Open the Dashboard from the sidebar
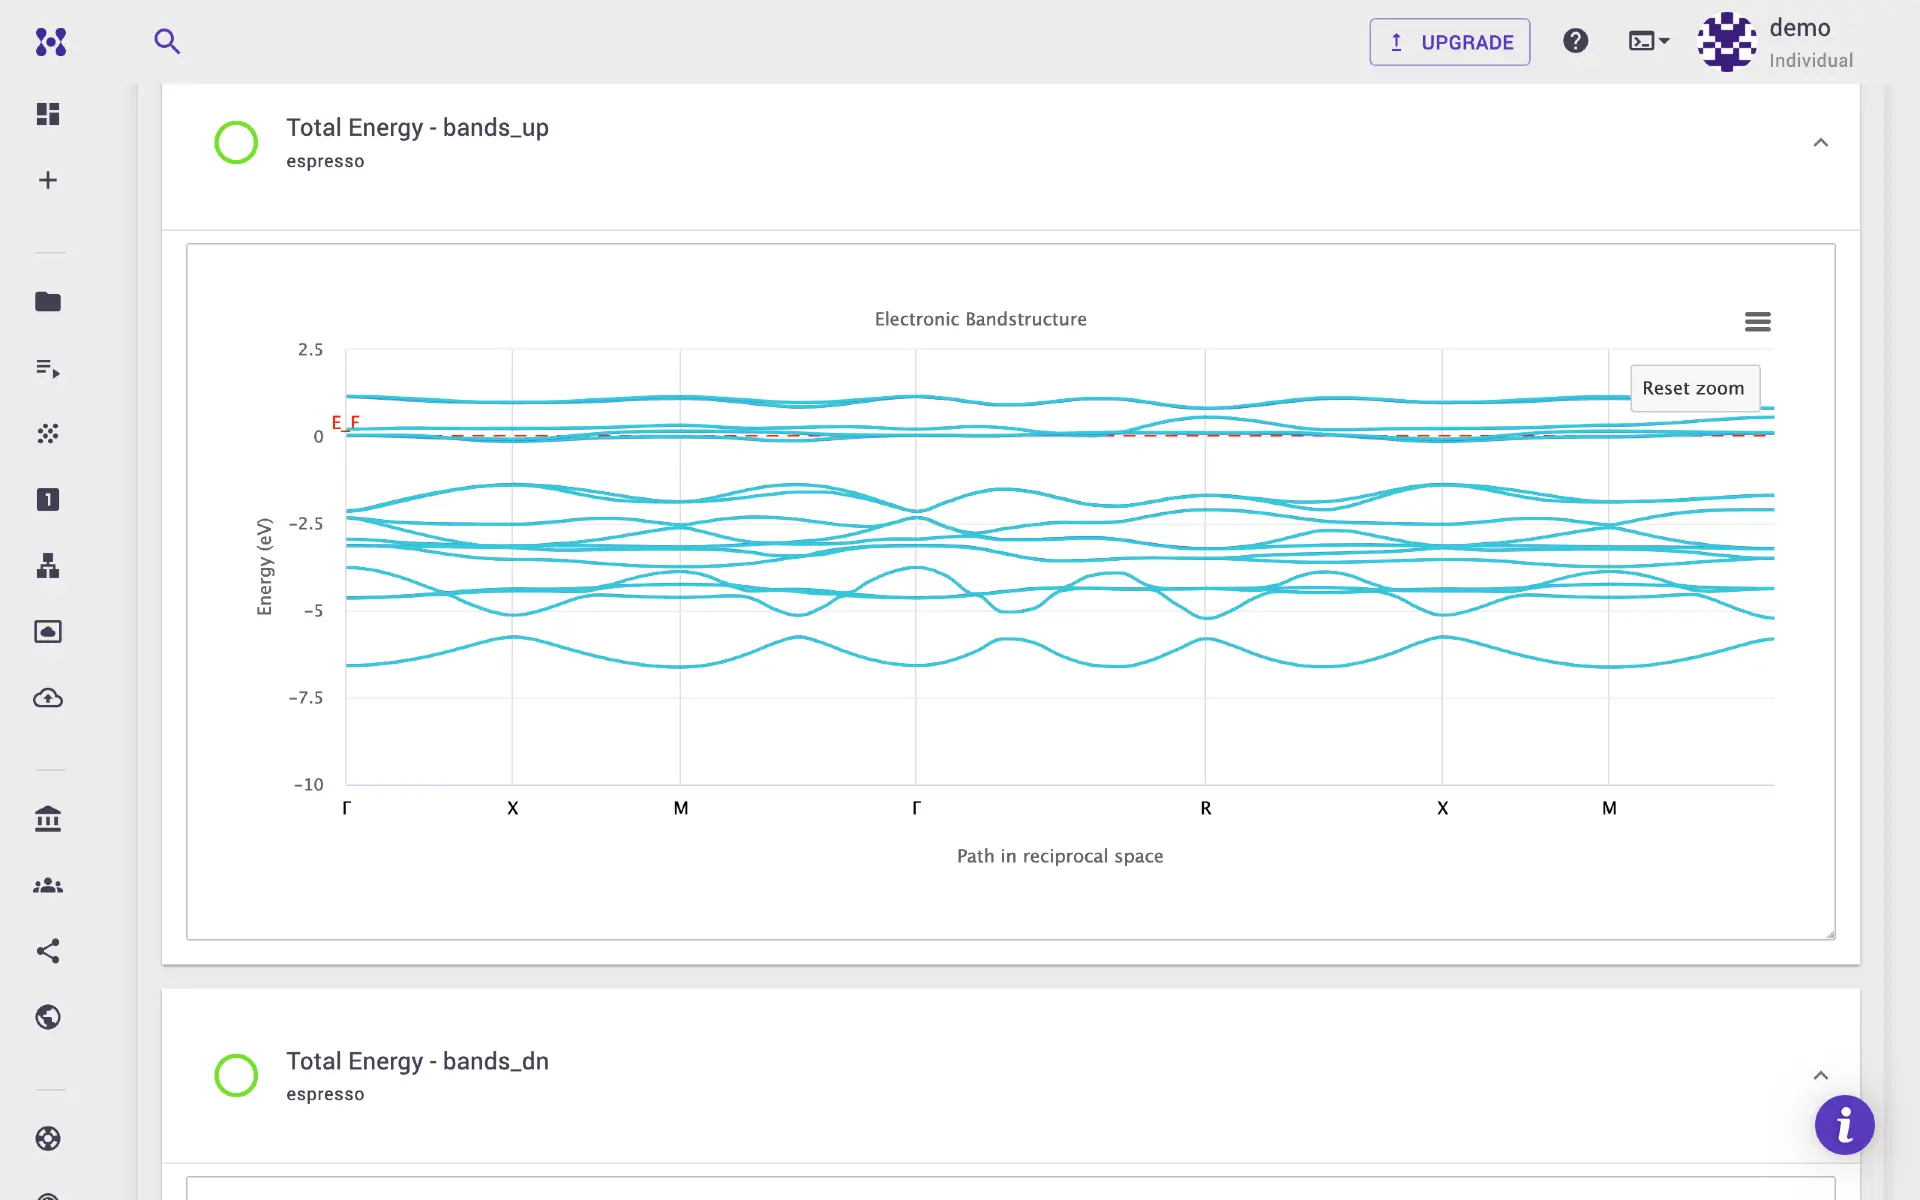The image size is (1920, 1200). [47, 113]
